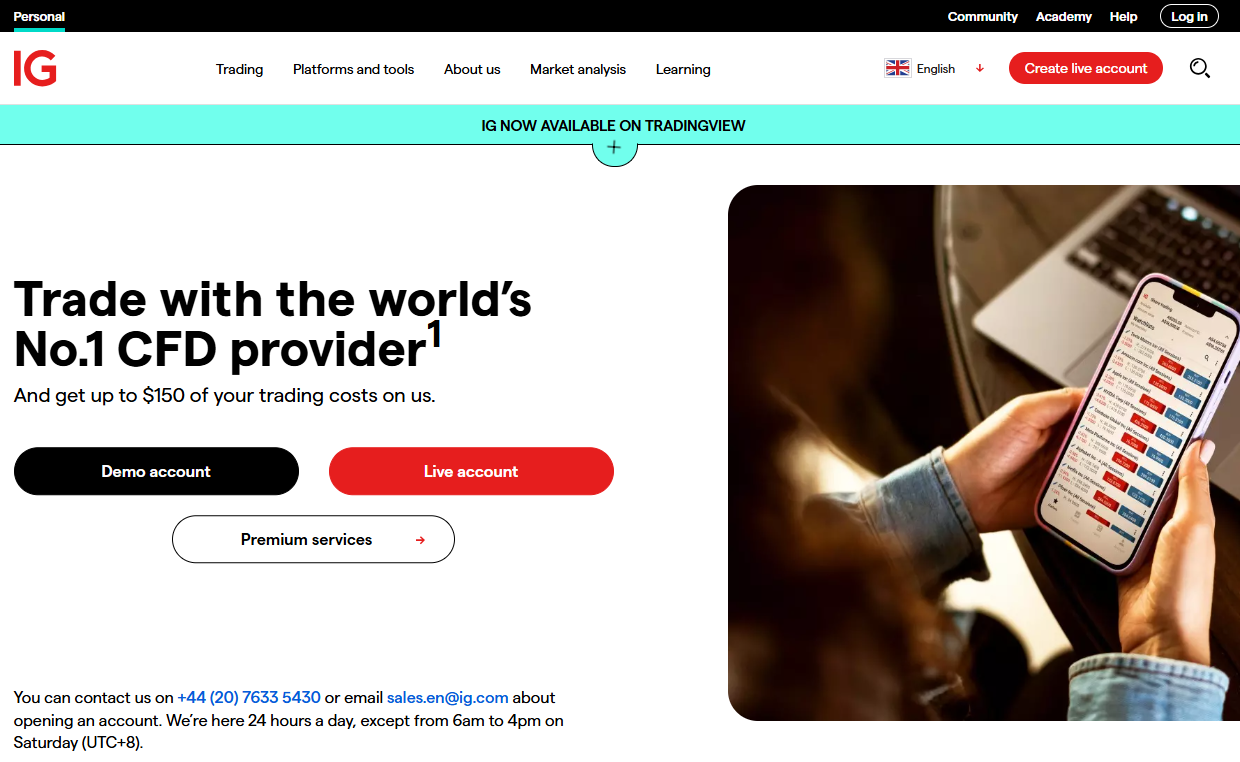Open the Trading menu
The image size is (1240, 762).
click(240, 69)
